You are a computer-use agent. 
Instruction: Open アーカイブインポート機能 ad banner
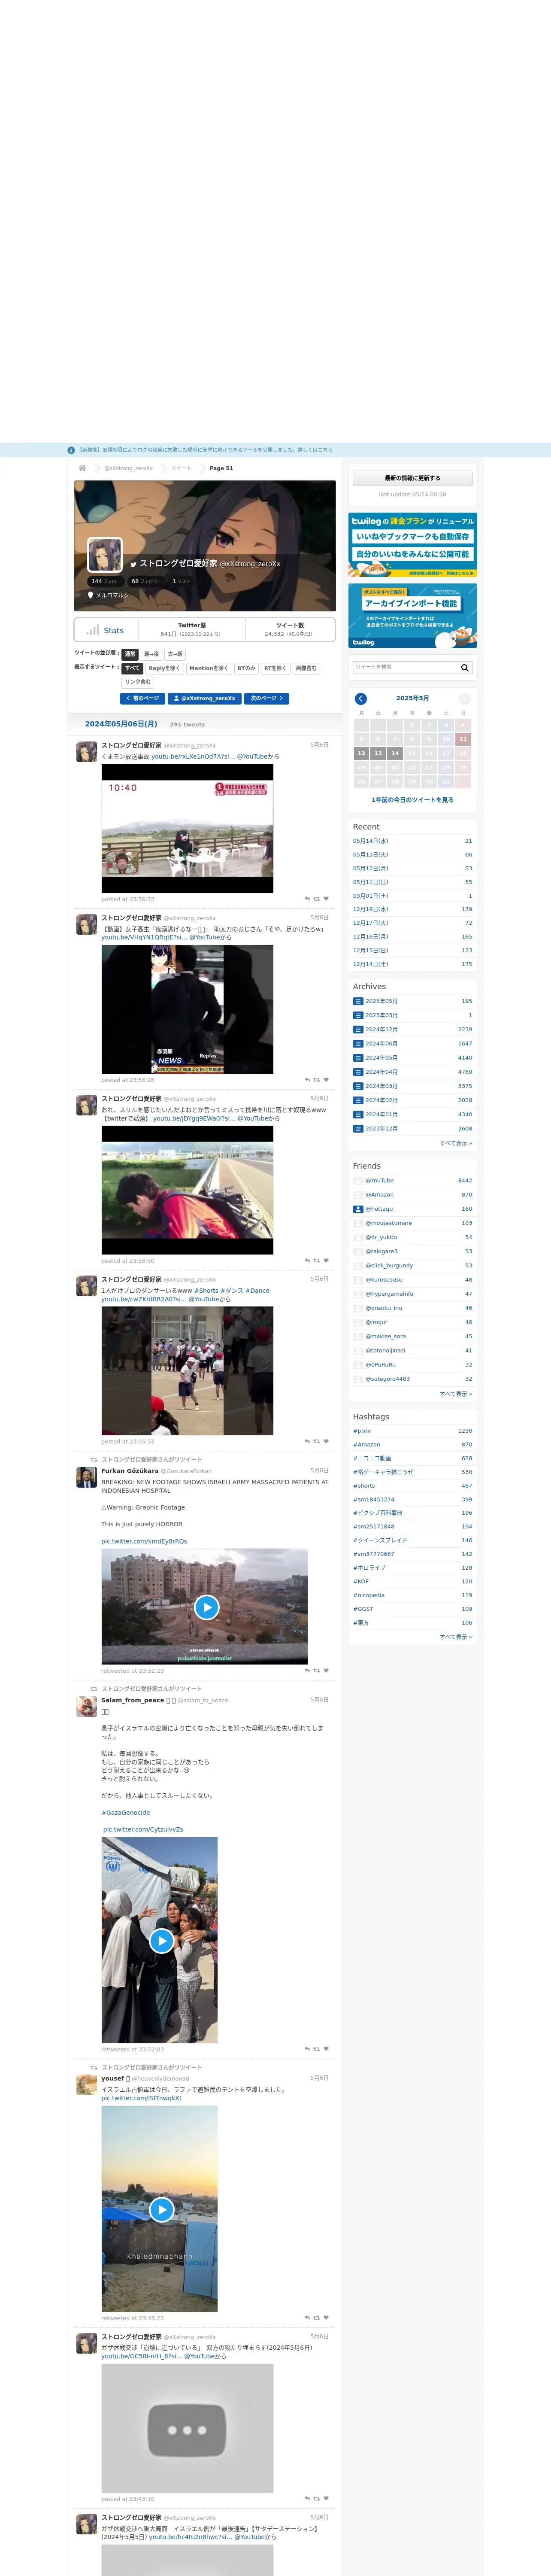pyautogui.click(x=412, y=616)
